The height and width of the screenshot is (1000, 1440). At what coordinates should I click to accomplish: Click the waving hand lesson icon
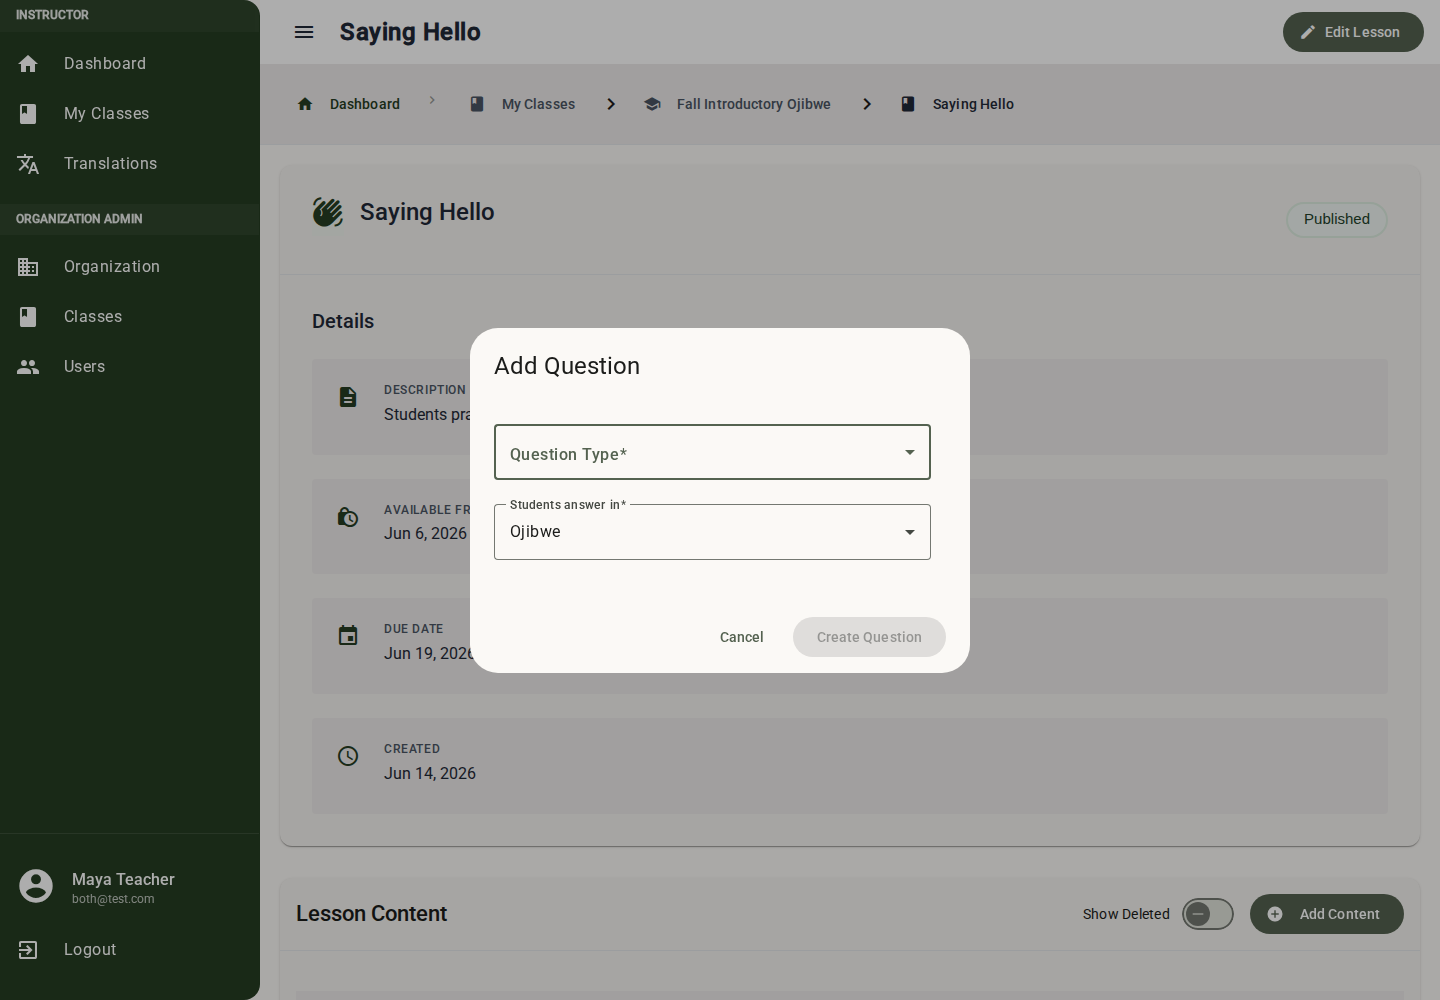point(328,212)
